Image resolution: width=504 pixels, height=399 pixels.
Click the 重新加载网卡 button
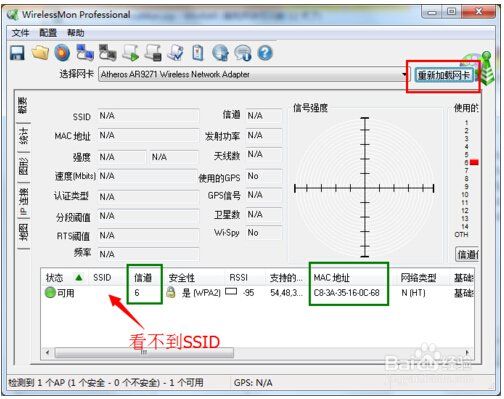(x=444, y=75)
